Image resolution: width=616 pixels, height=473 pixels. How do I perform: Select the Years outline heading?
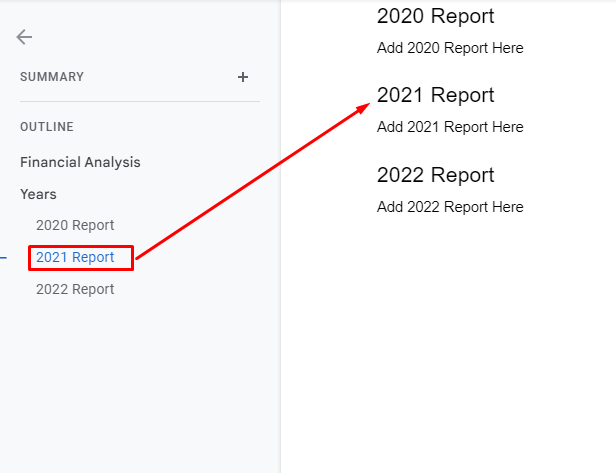coord(38,194)
